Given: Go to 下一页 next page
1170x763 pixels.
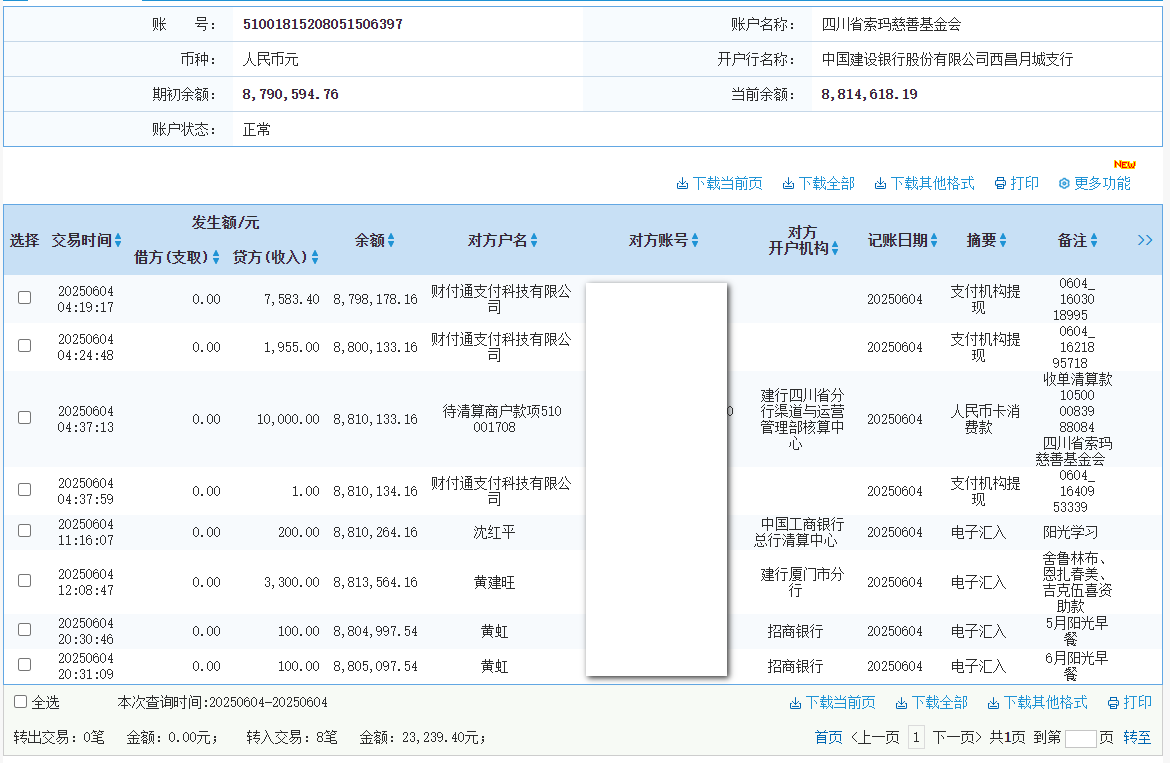Looking at the screenshot, I should tap(957, 738).
